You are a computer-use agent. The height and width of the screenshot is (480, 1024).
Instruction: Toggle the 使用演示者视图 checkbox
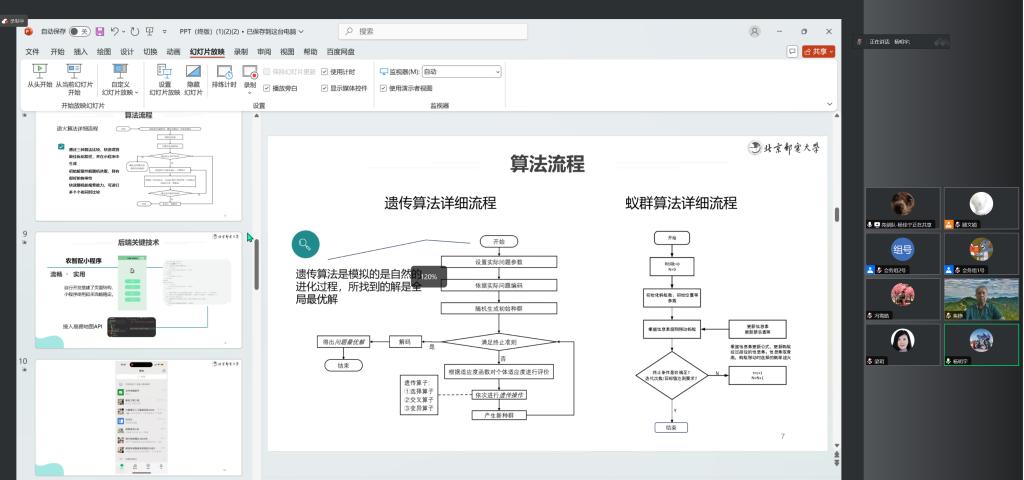click(x=384, y=88)
